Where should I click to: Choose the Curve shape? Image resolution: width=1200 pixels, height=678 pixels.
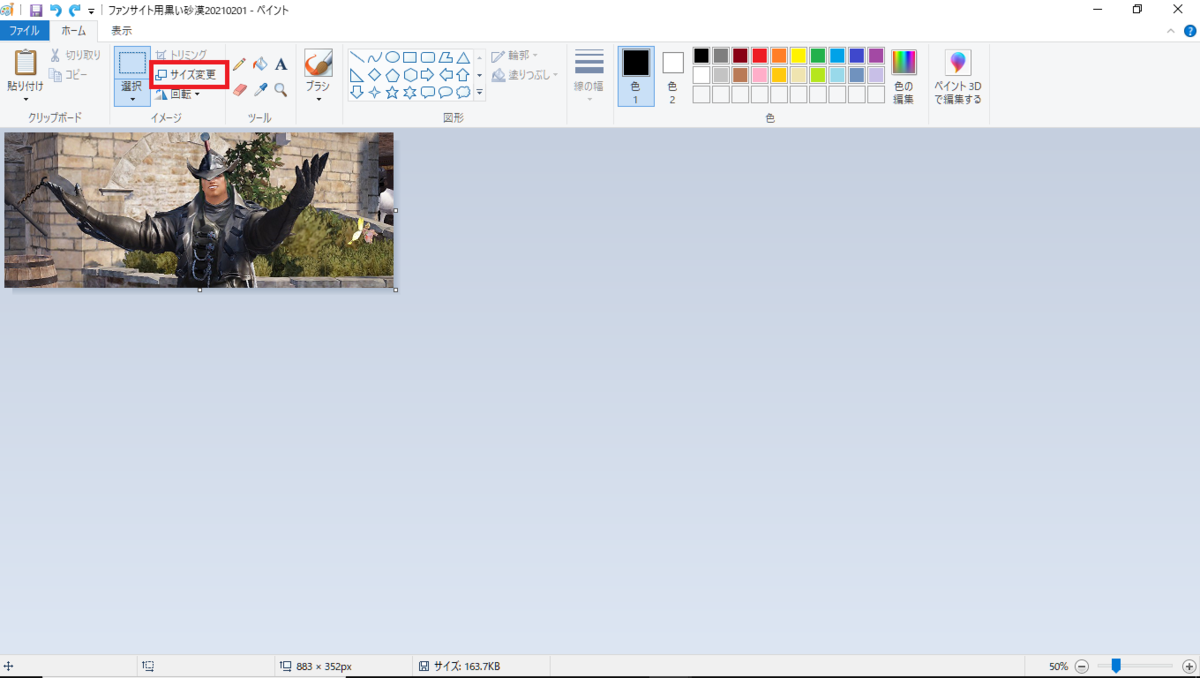coord(374,57)
